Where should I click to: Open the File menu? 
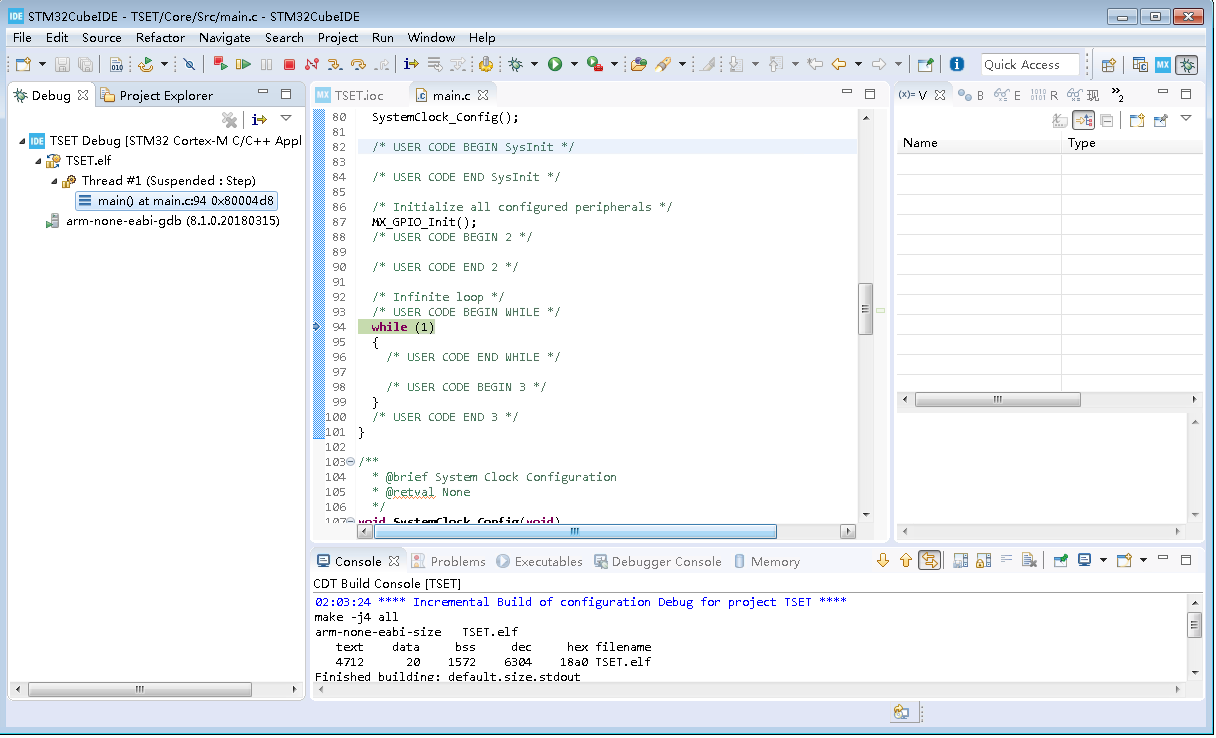22,37
